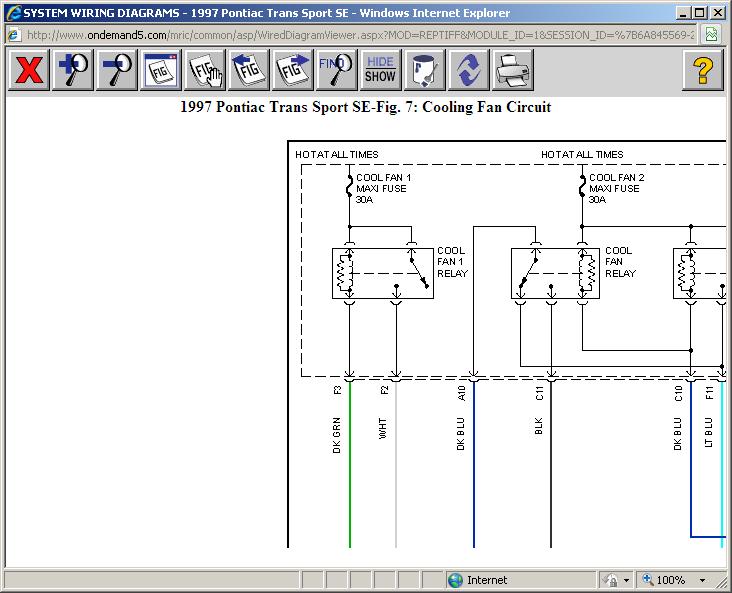Image resolution: width=732 pixels, height=593 pixels.
Task: Click the BLK wire label
Action: (538, 426)
